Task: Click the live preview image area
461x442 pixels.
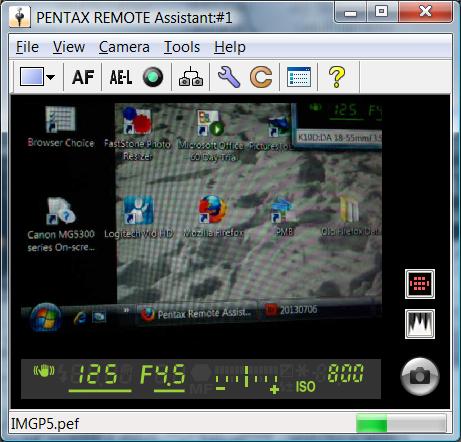Action: pyautogui.click(x=201, y=216)
